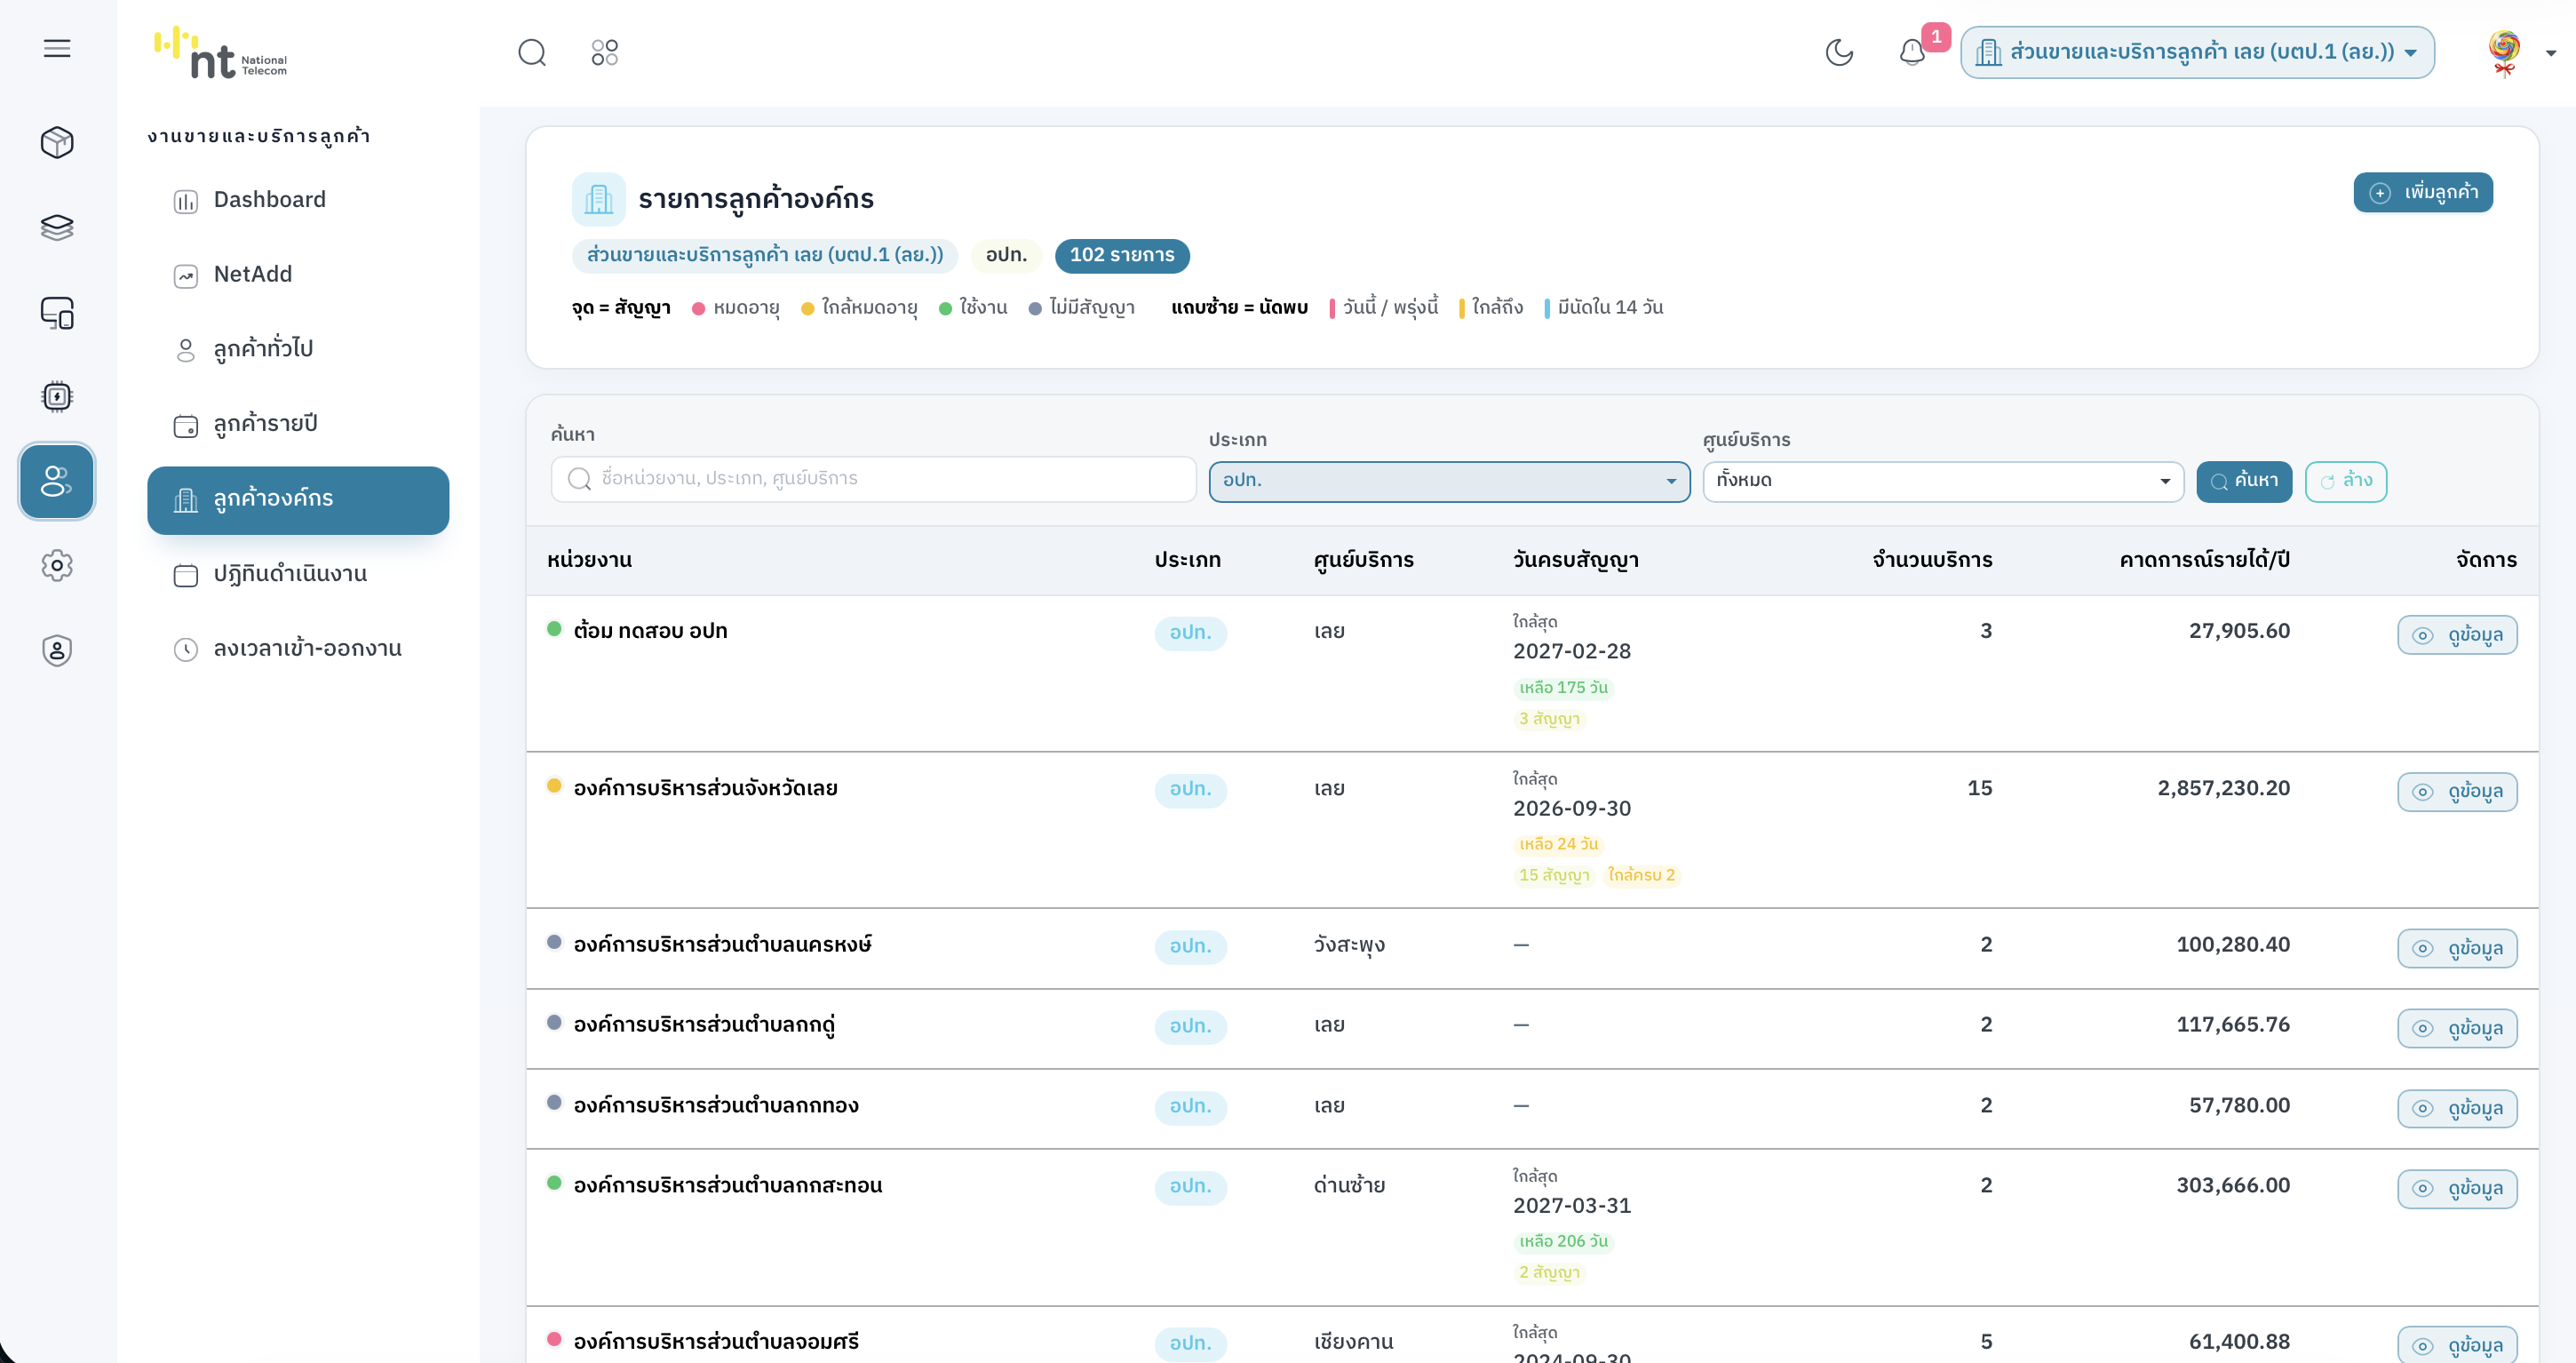Open ลงเวลาเข้า-ออกงาน menu item
This screenshot has height=1363, width=2576.
[x=298, y=649]
